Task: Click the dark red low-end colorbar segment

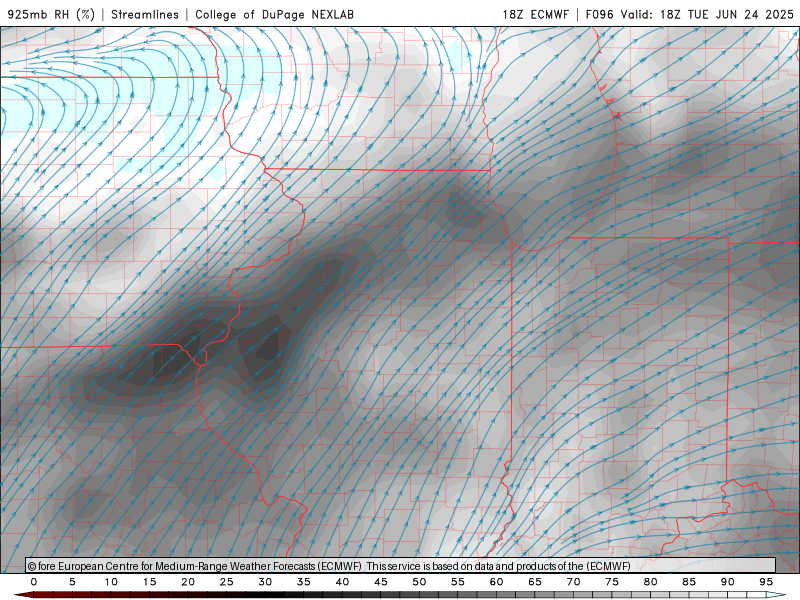Action: (43, 595)
